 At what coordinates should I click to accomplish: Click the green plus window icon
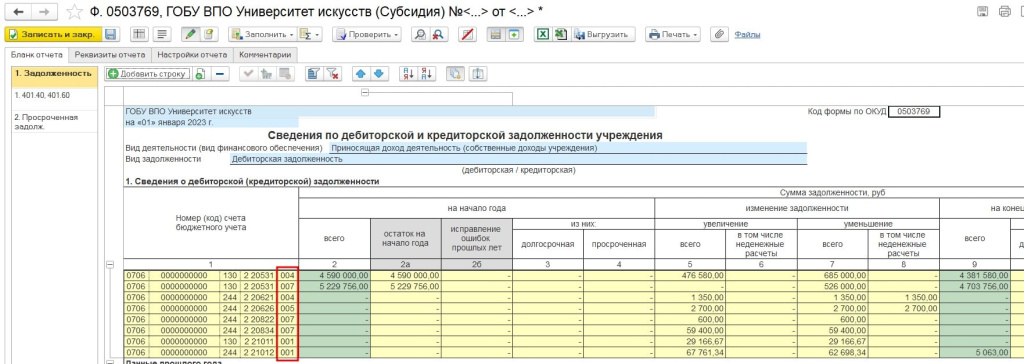(x=514, y=35)
